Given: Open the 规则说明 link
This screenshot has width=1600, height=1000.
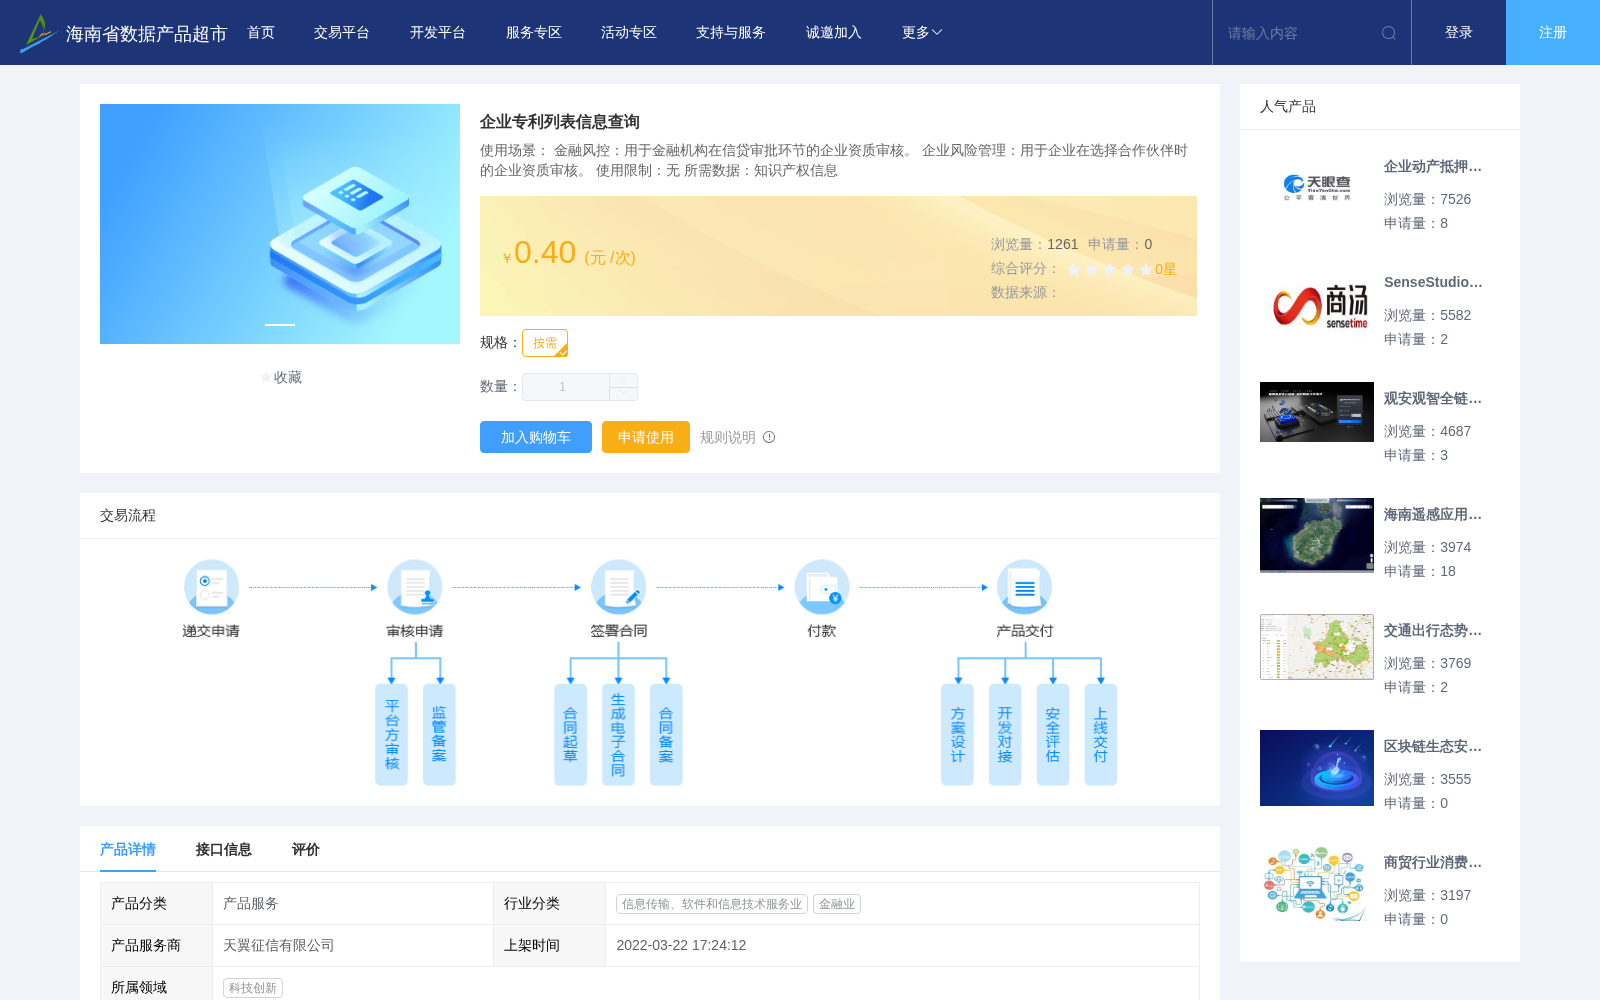Looking at the screenshot, I should pyautogui.click(x=728, y=437).
